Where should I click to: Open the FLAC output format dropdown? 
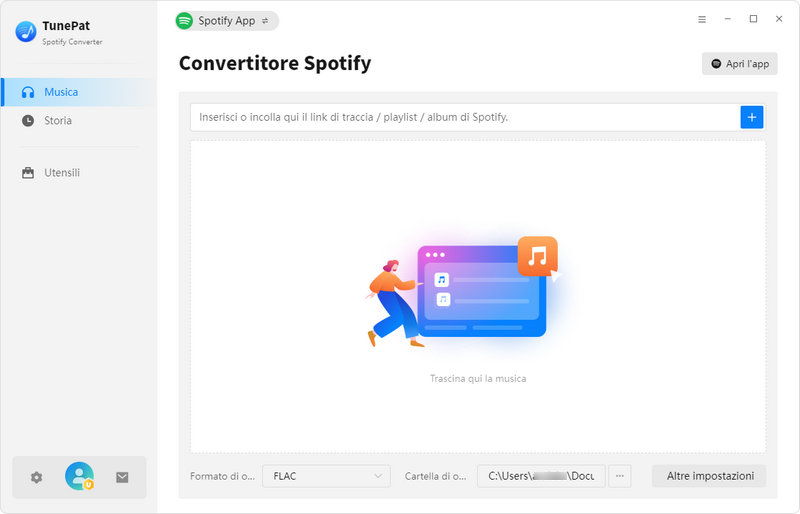pos(327,476)
